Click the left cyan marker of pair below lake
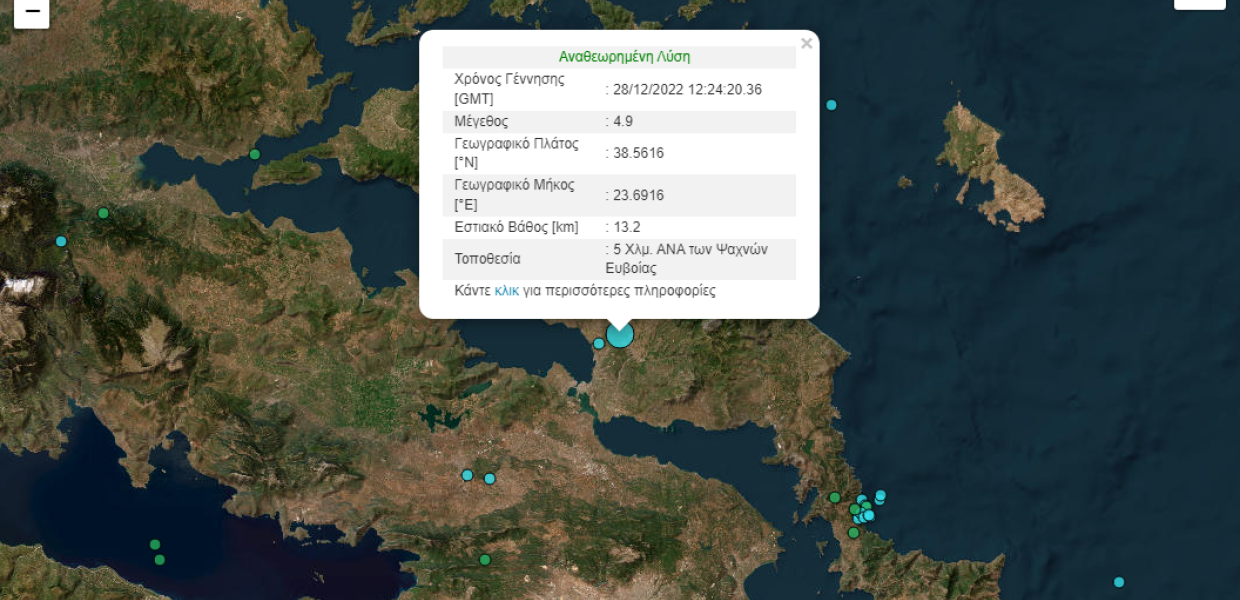1240x600 pixels. (467, 475)
